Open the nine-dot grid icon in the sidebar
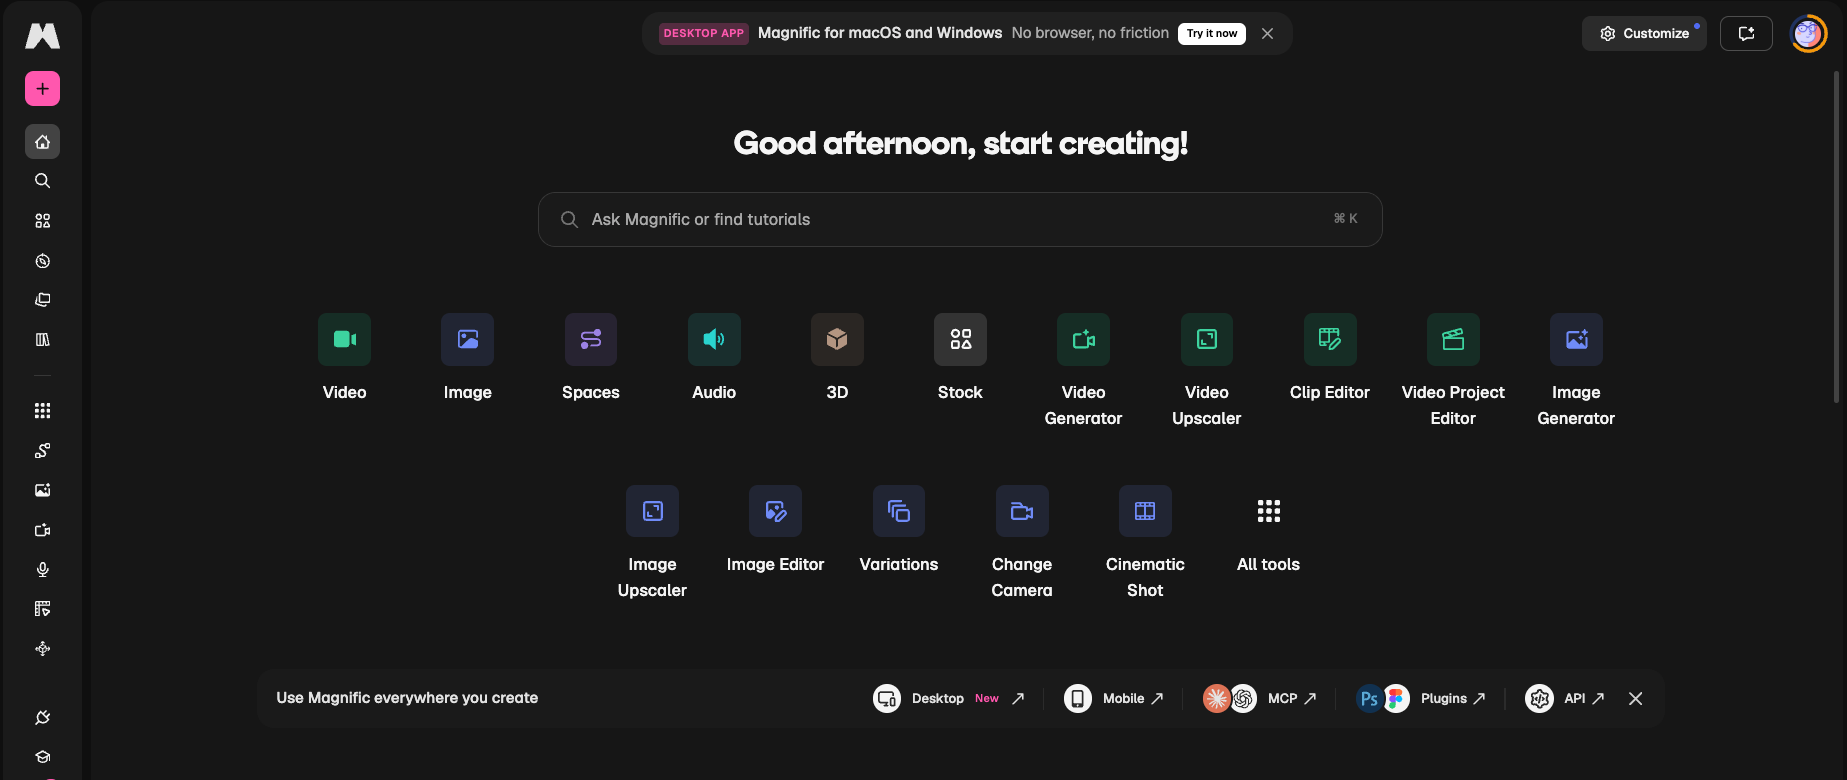This screenshot has width=1847, height=780. (42, 411)
